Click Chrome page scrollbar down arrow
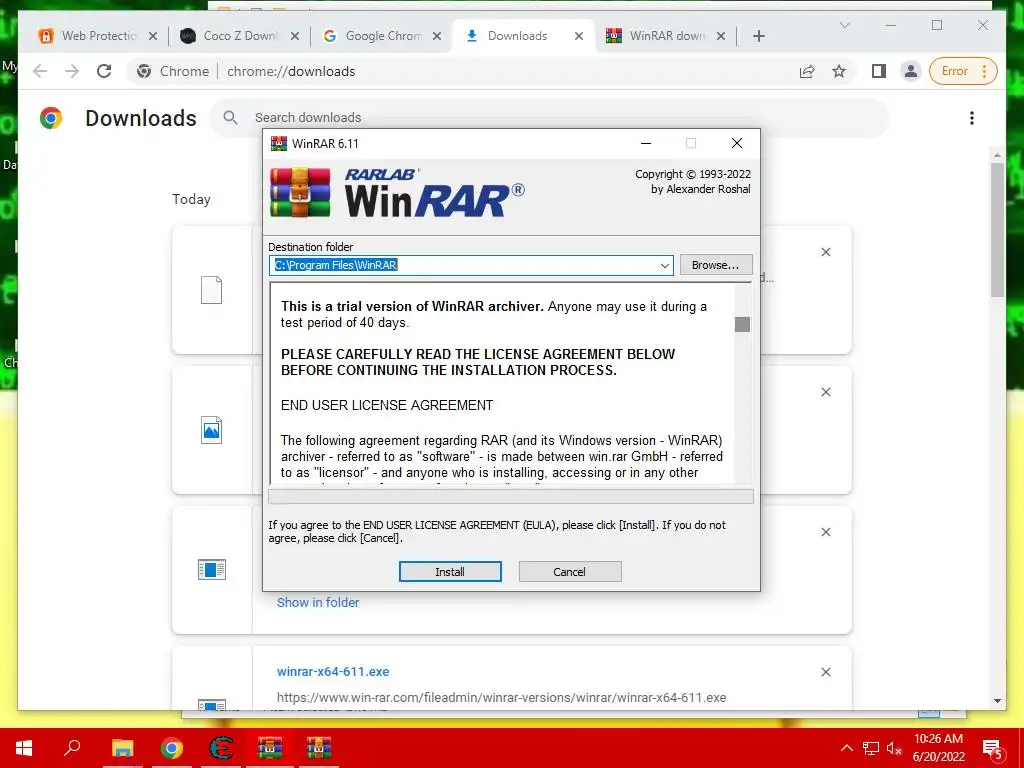 tap(997, 701)
